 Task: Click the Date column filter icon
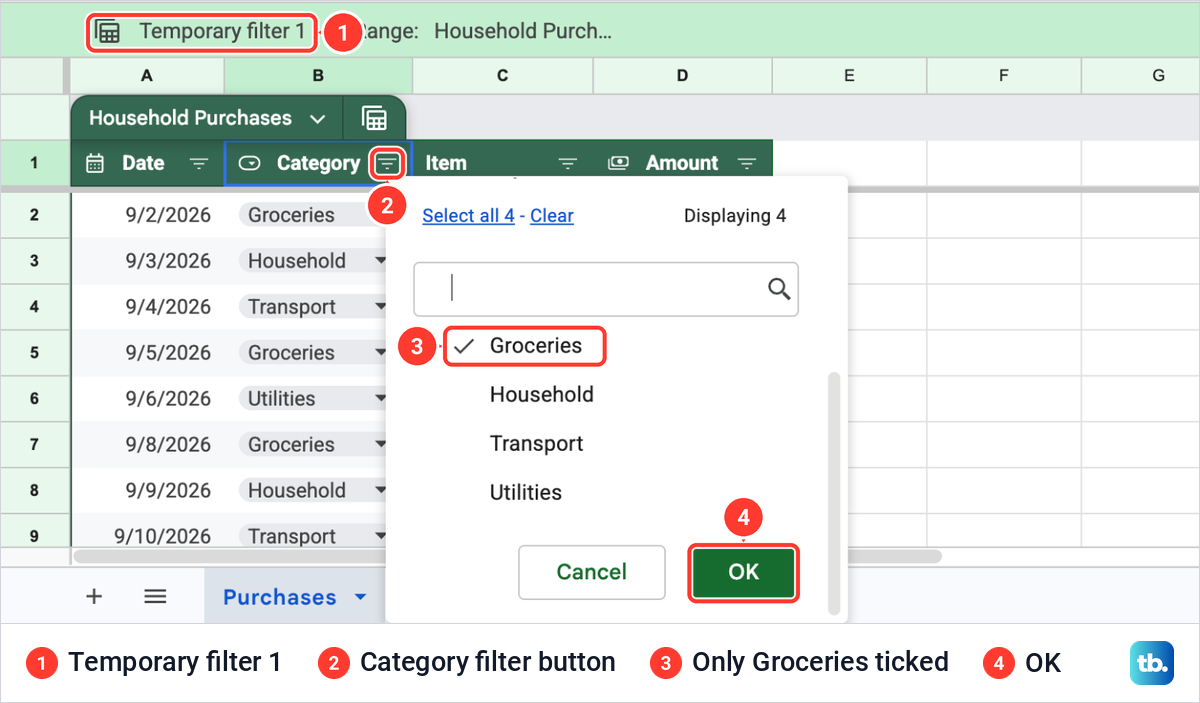pos(199,163)
